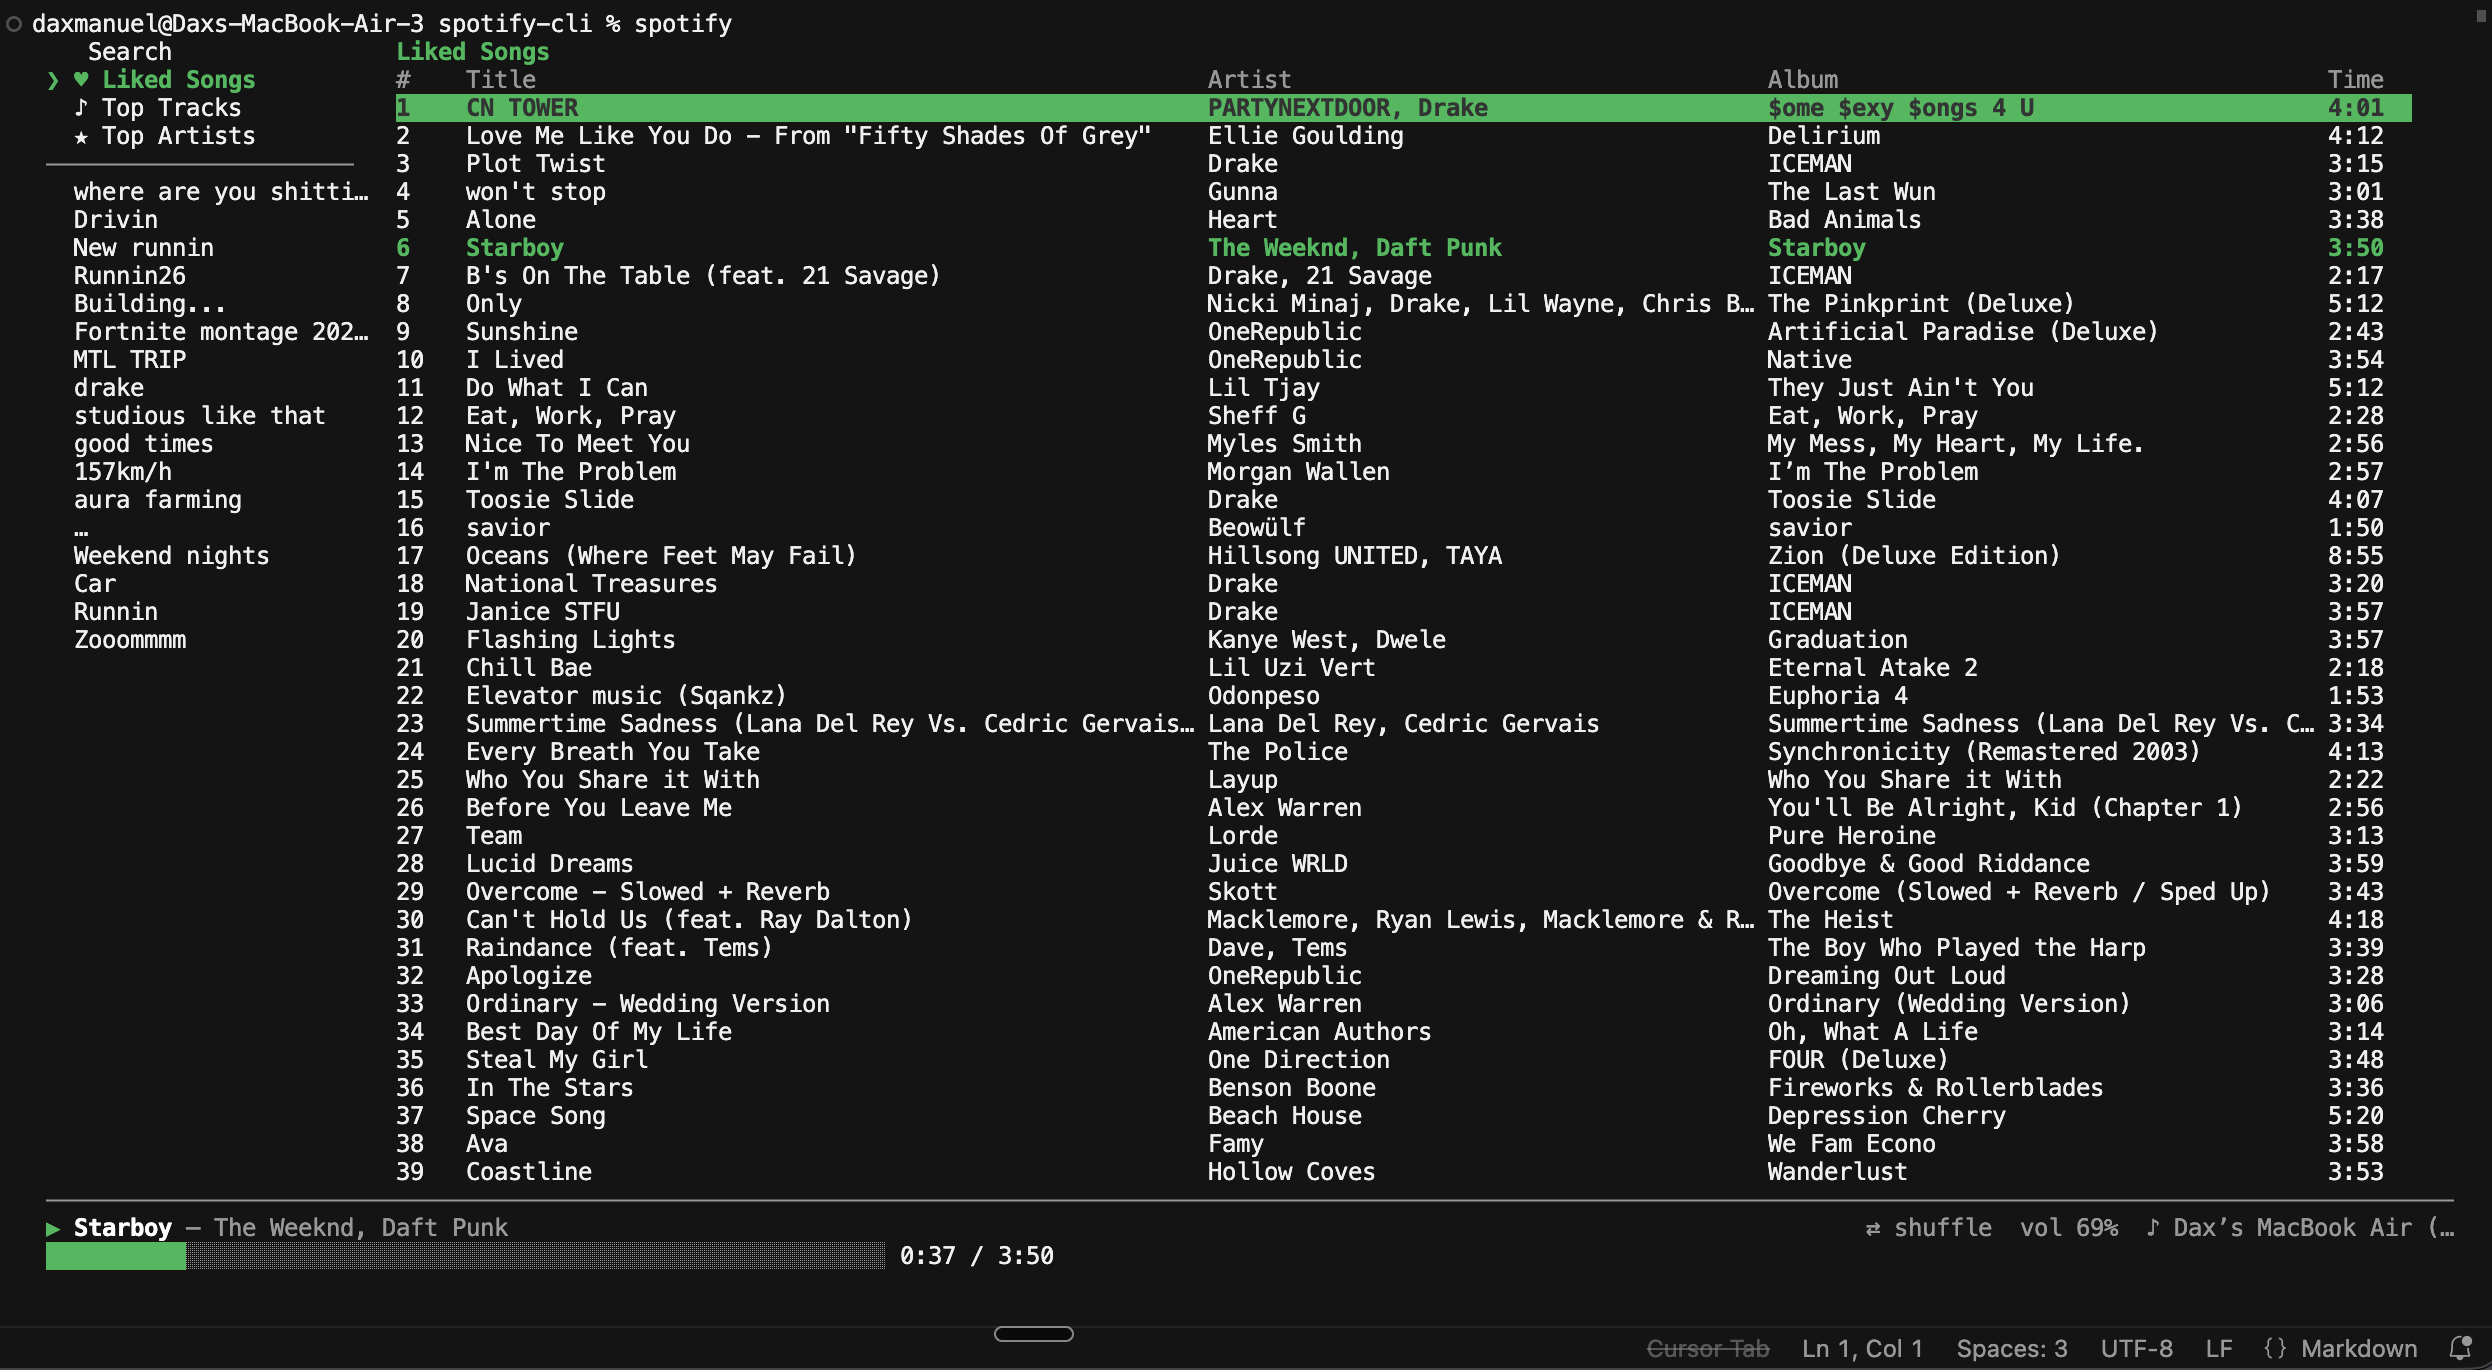2492x1370 pixels.
Task: Open the drake playlist
Action: [x=108, y=388]
